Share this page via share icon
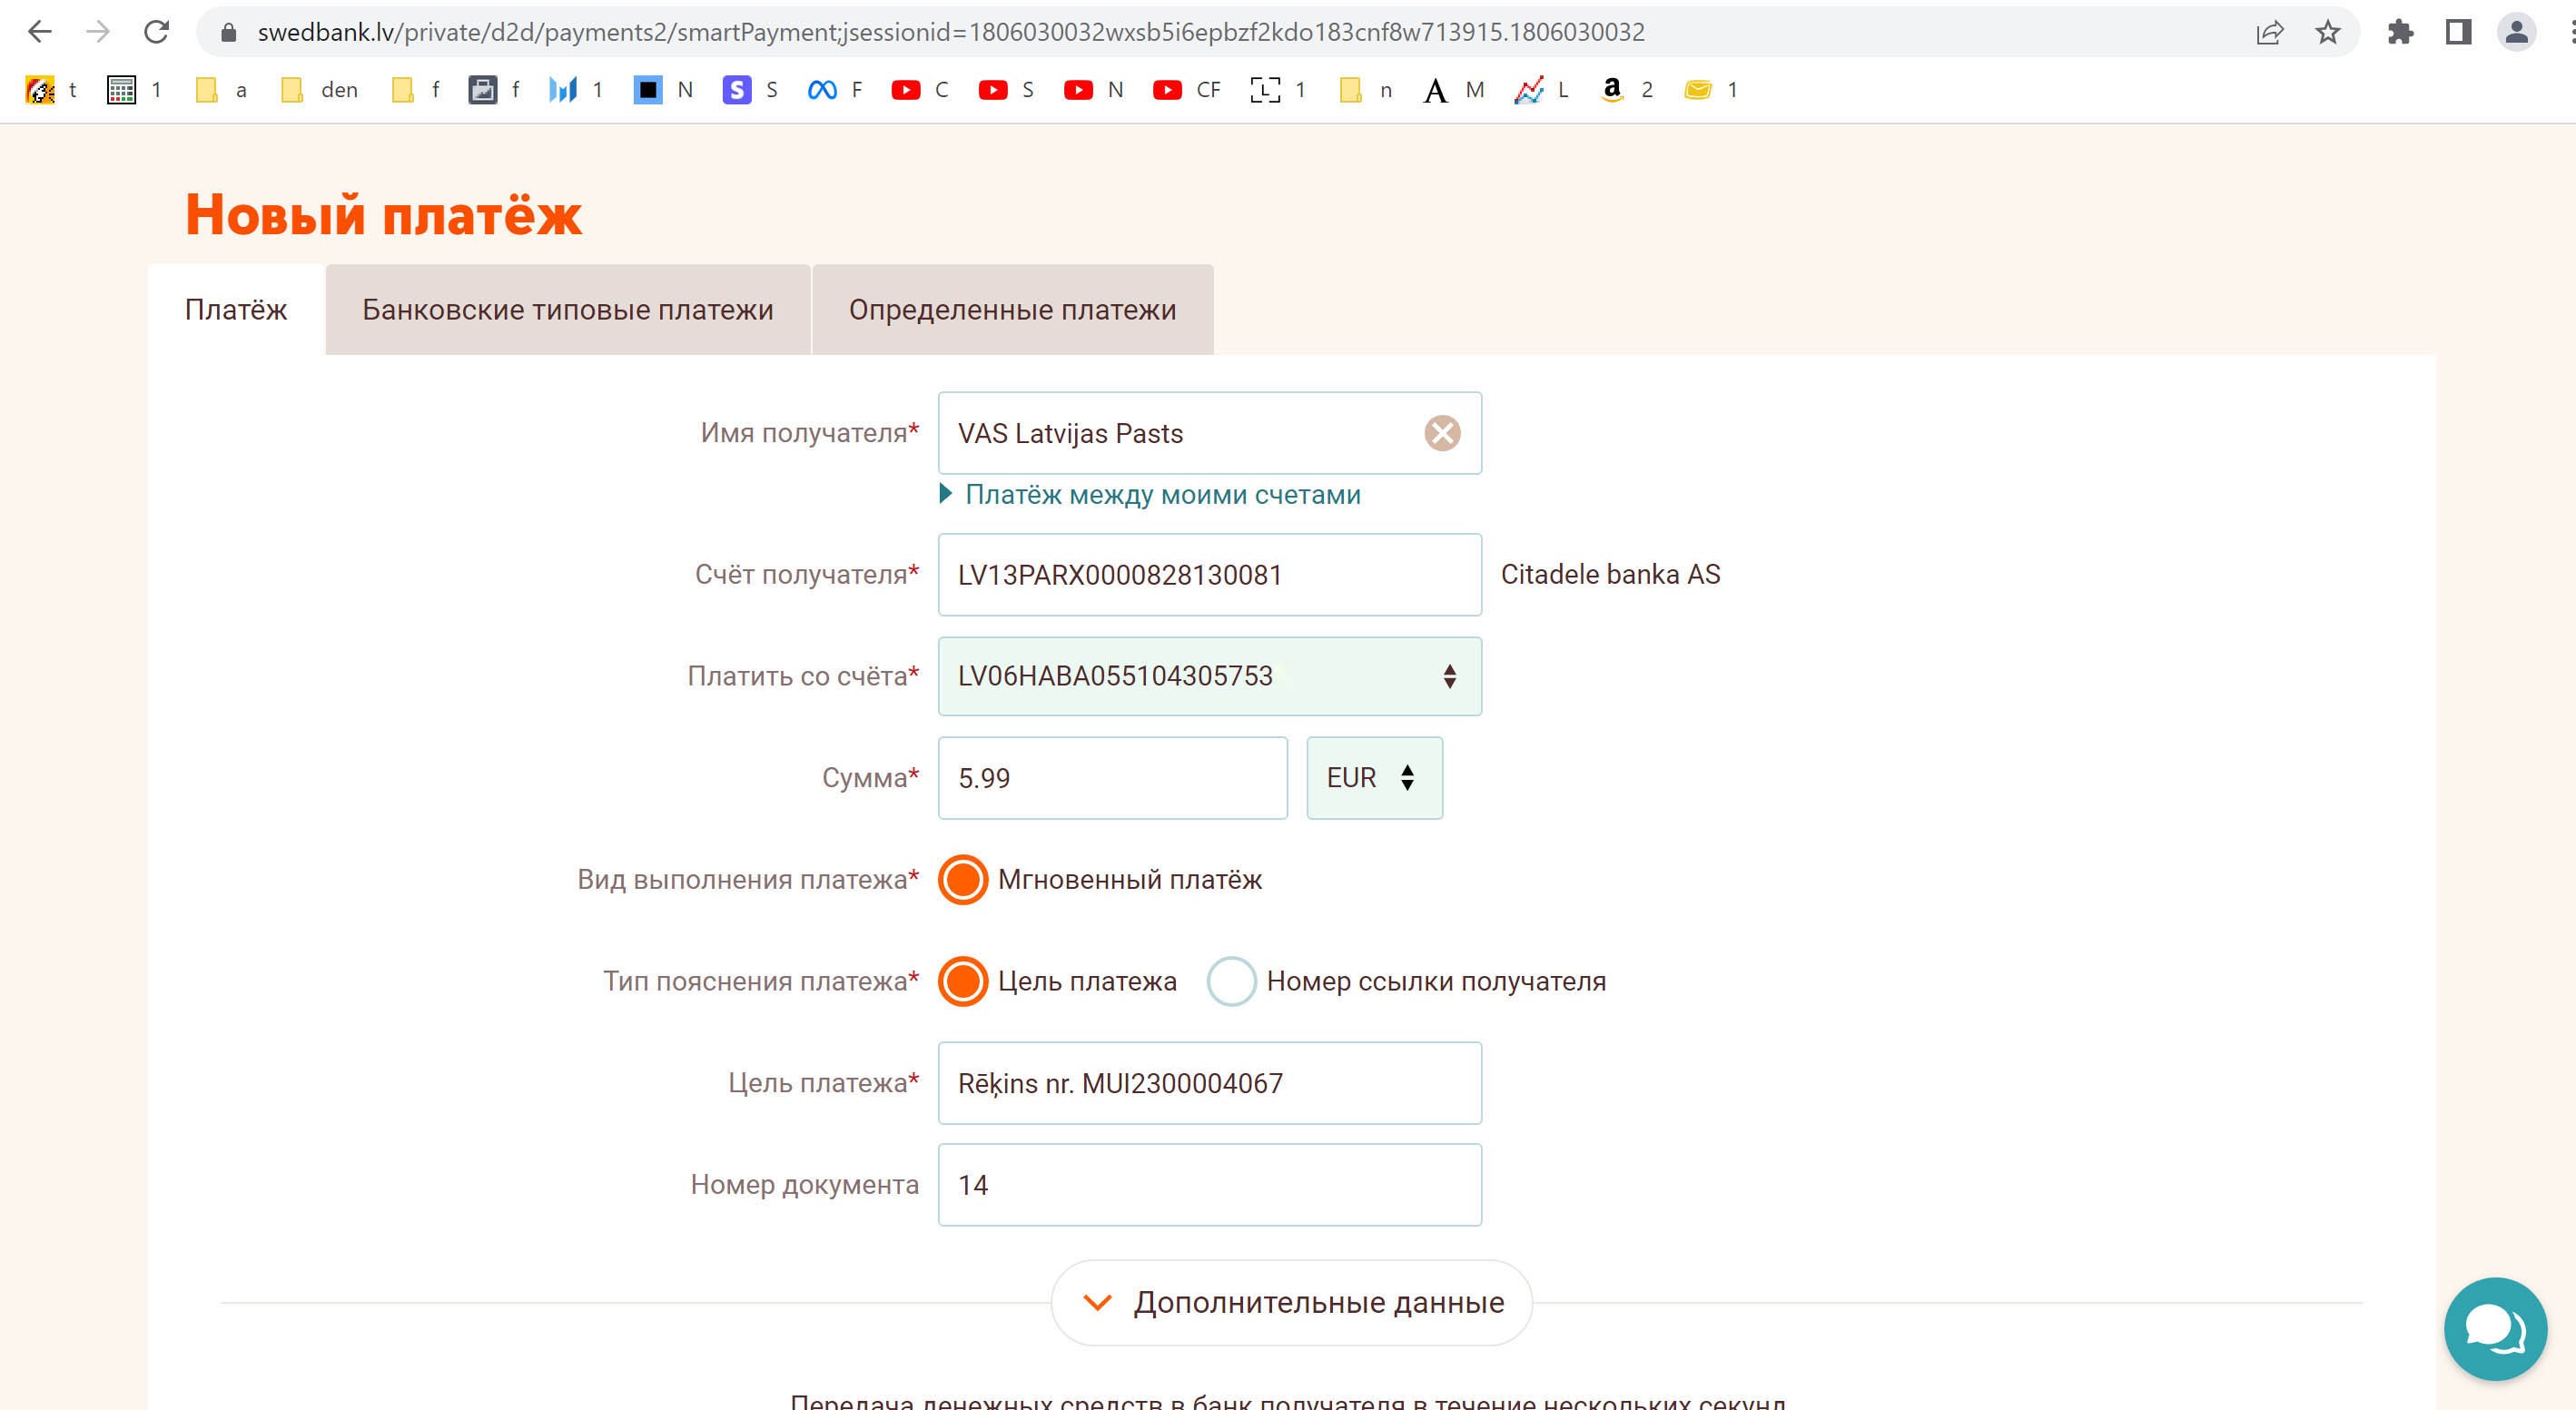The height and width of the screenshot is (1410, 2576). (x=2270, y=33)
